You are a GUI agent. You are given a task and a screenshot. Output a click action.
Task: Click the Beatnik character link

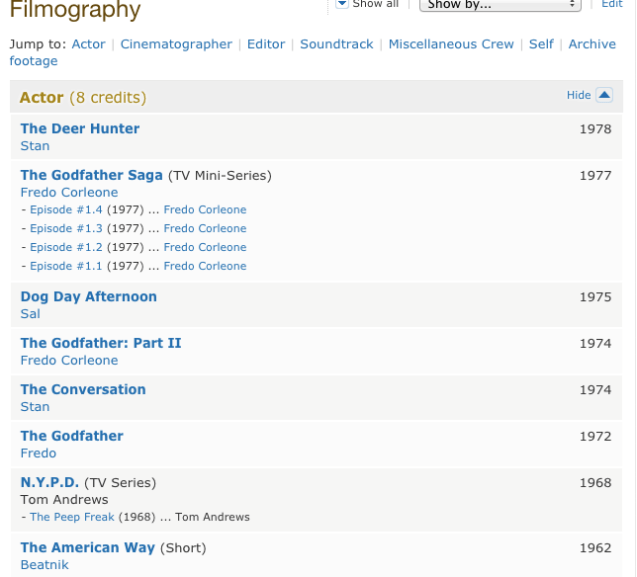click(45, 565)
